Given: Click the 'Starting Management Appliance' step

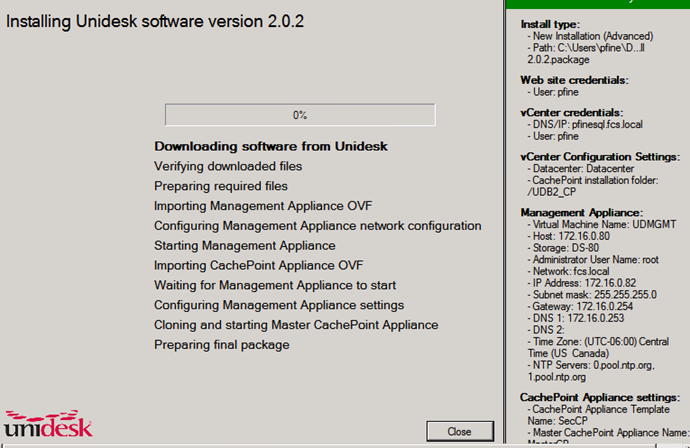Looking at the screenshot, I should [245, 245].
